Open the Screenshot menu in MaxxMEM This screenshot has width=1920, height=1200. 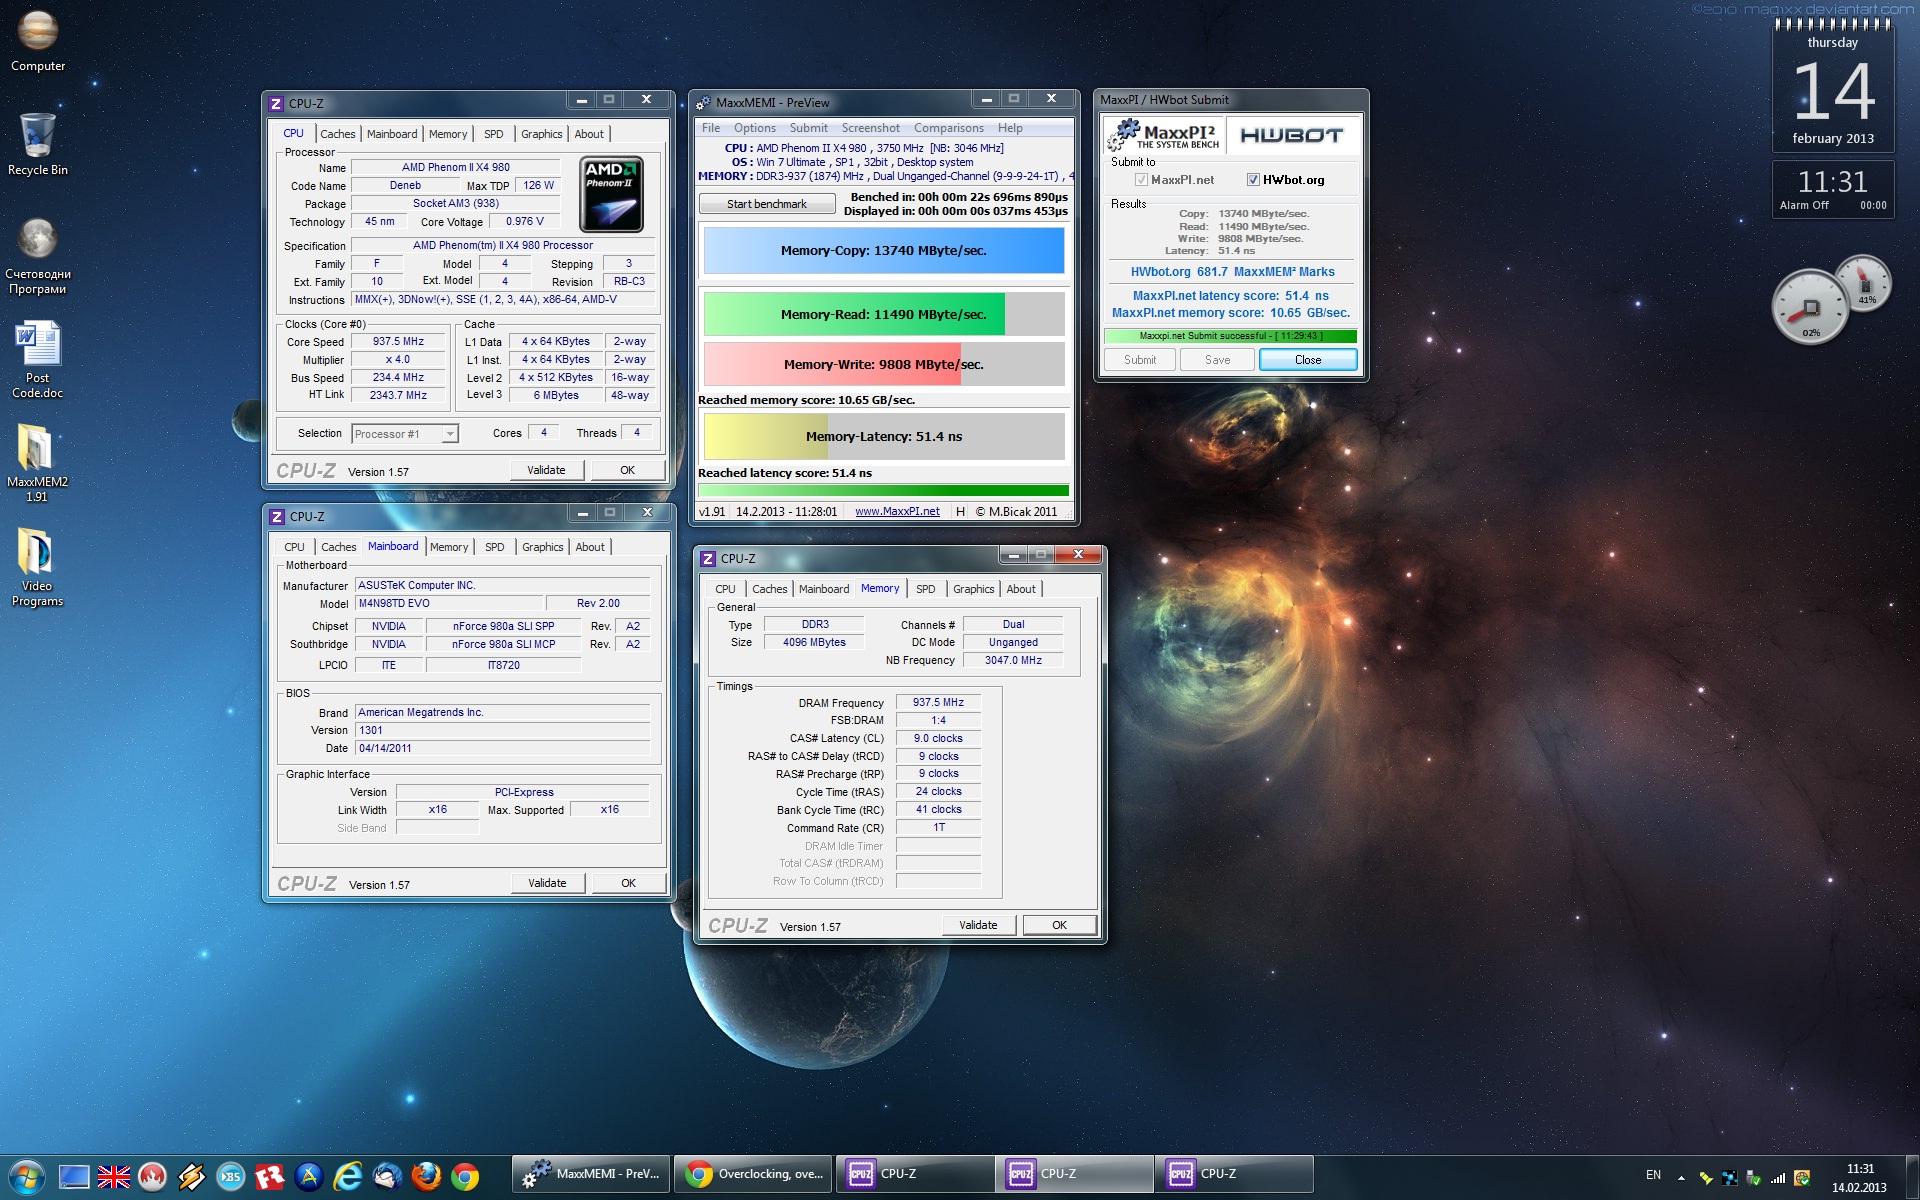[x=870, y=128]
